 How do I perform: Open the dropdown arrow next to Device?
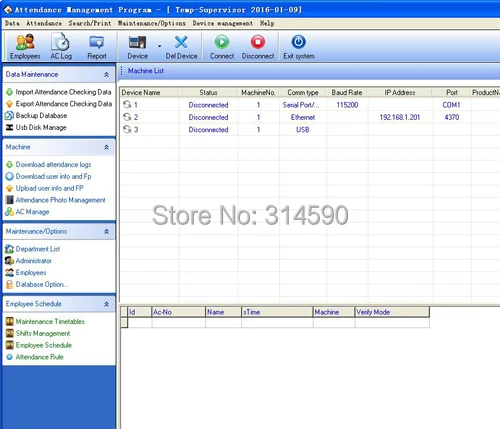pyautogui.click(x=159, y=46)
